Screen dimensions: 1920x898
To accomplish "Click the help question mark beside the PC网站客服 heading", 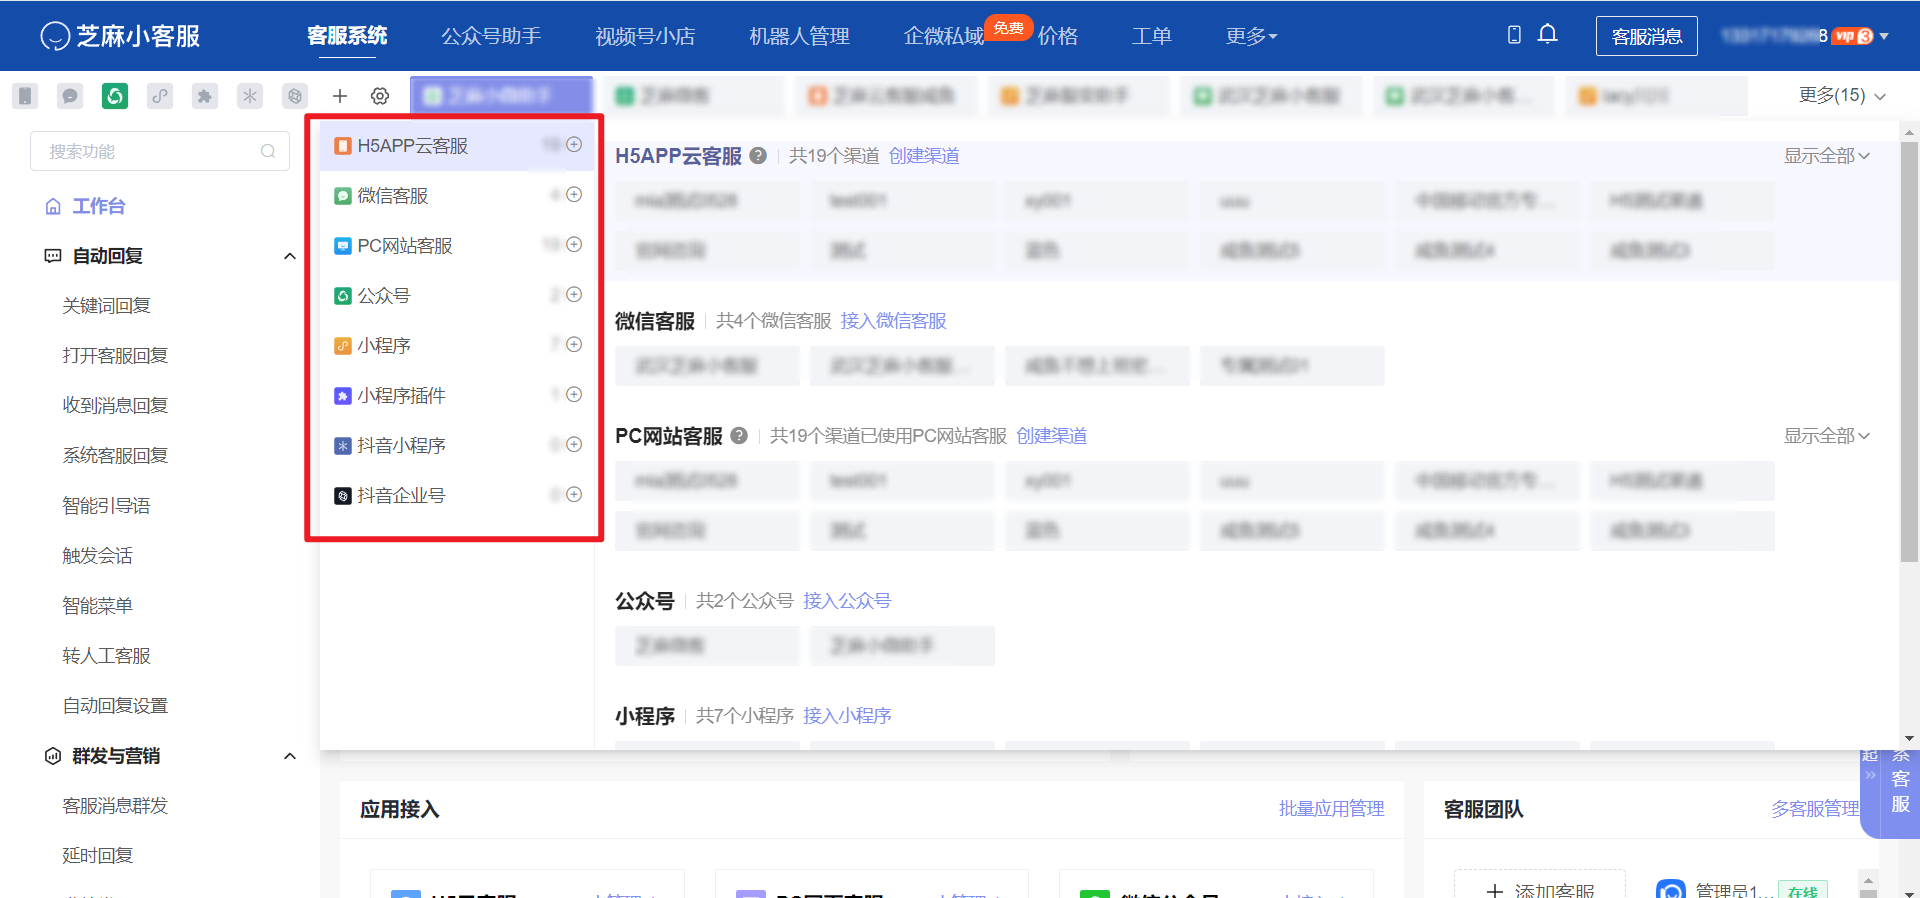I will coord(739,436).
